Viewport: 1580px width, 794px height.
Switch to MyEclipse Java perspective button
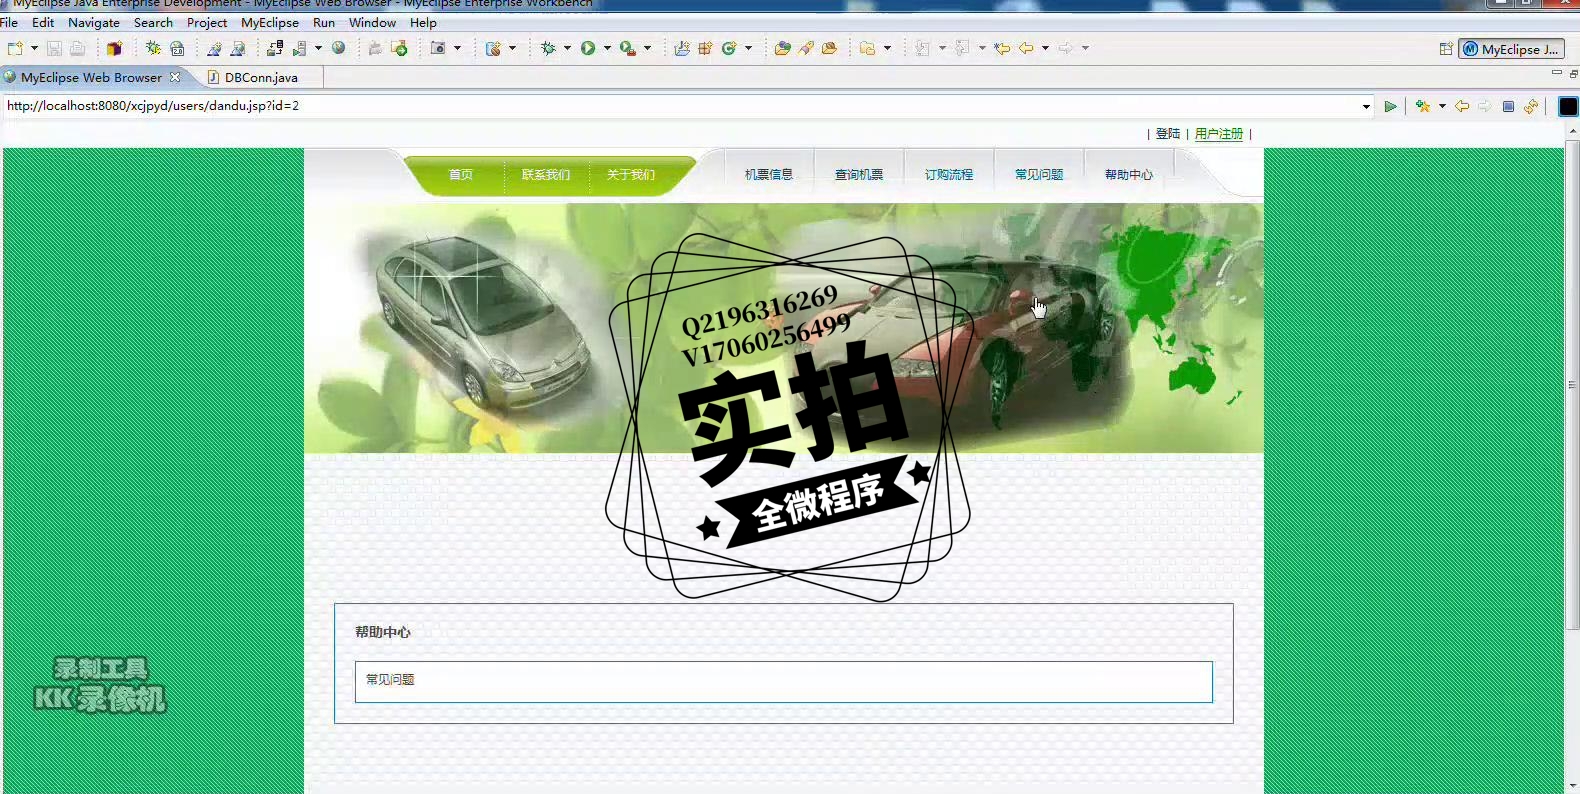(x=1511, y=49)
